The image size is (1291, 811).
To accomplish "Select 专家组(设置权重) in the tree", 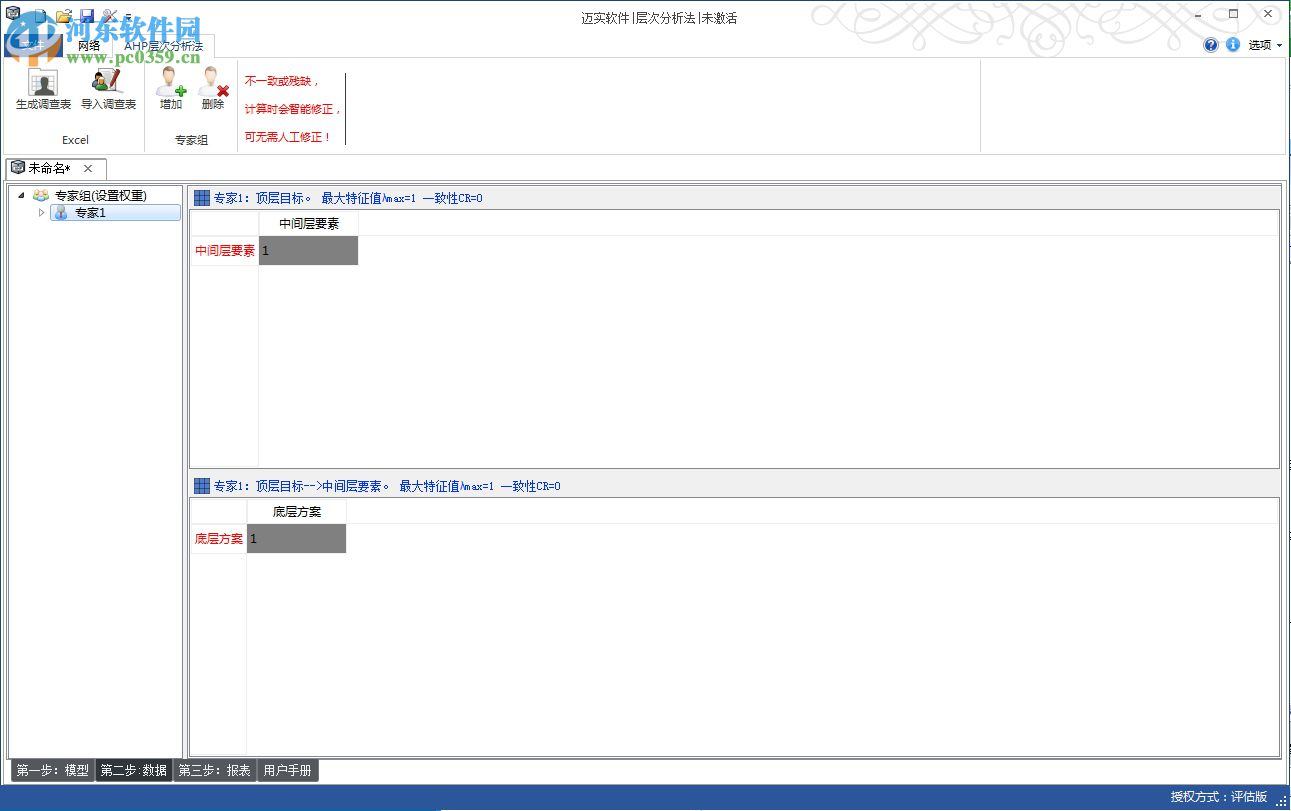I will (100, 196).
